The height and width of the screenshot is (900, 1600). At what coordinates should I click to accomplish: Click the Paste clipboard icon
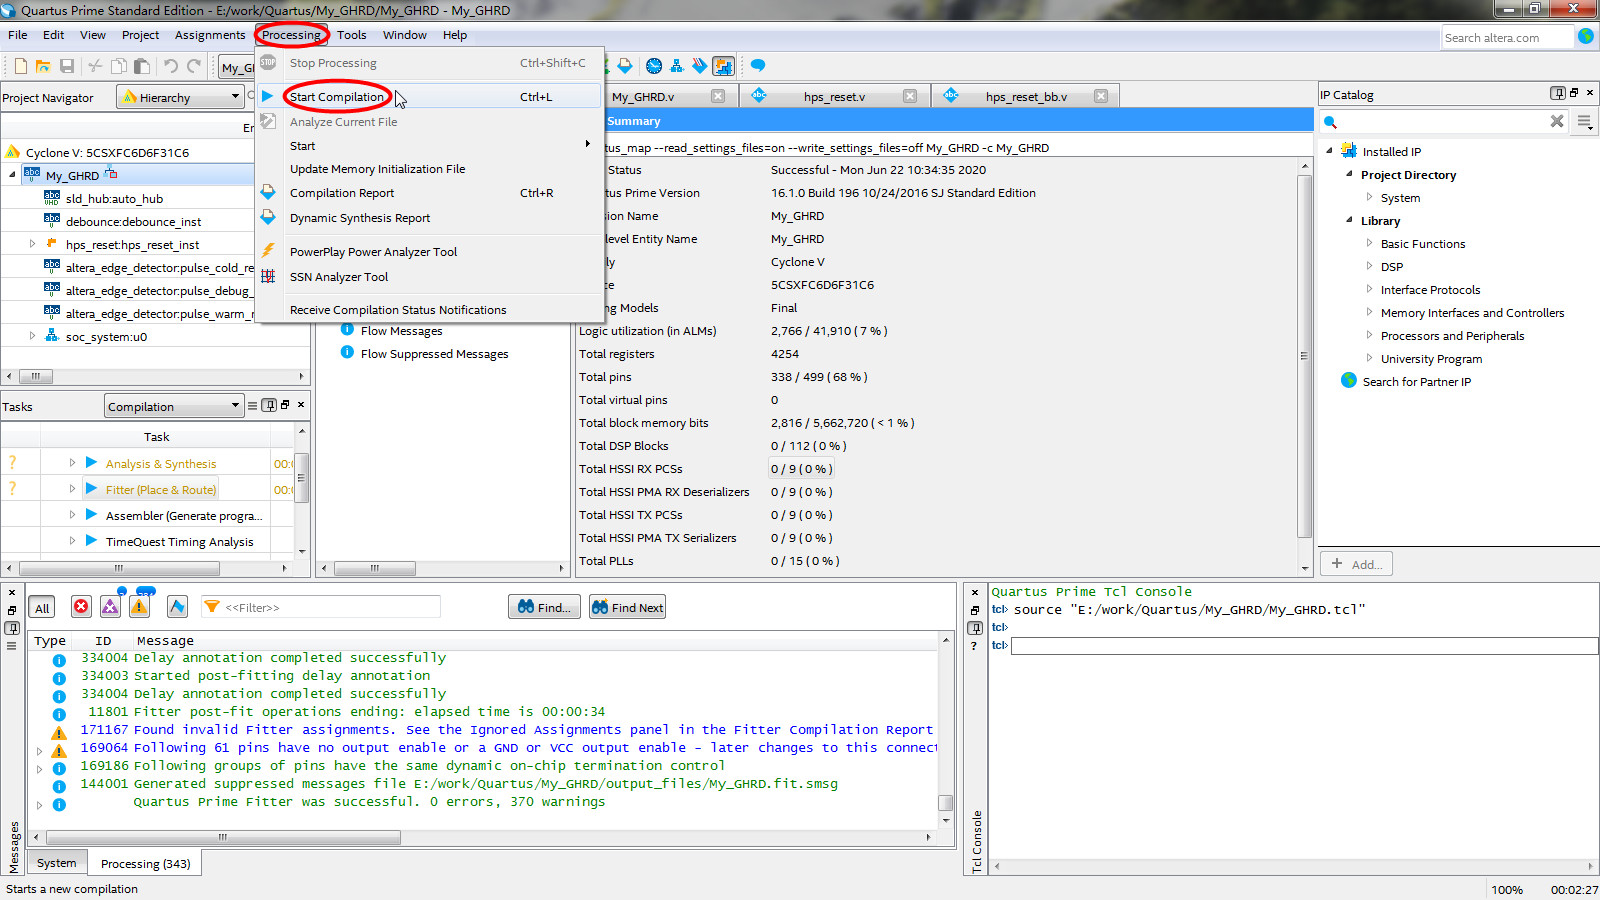(142, 66)
